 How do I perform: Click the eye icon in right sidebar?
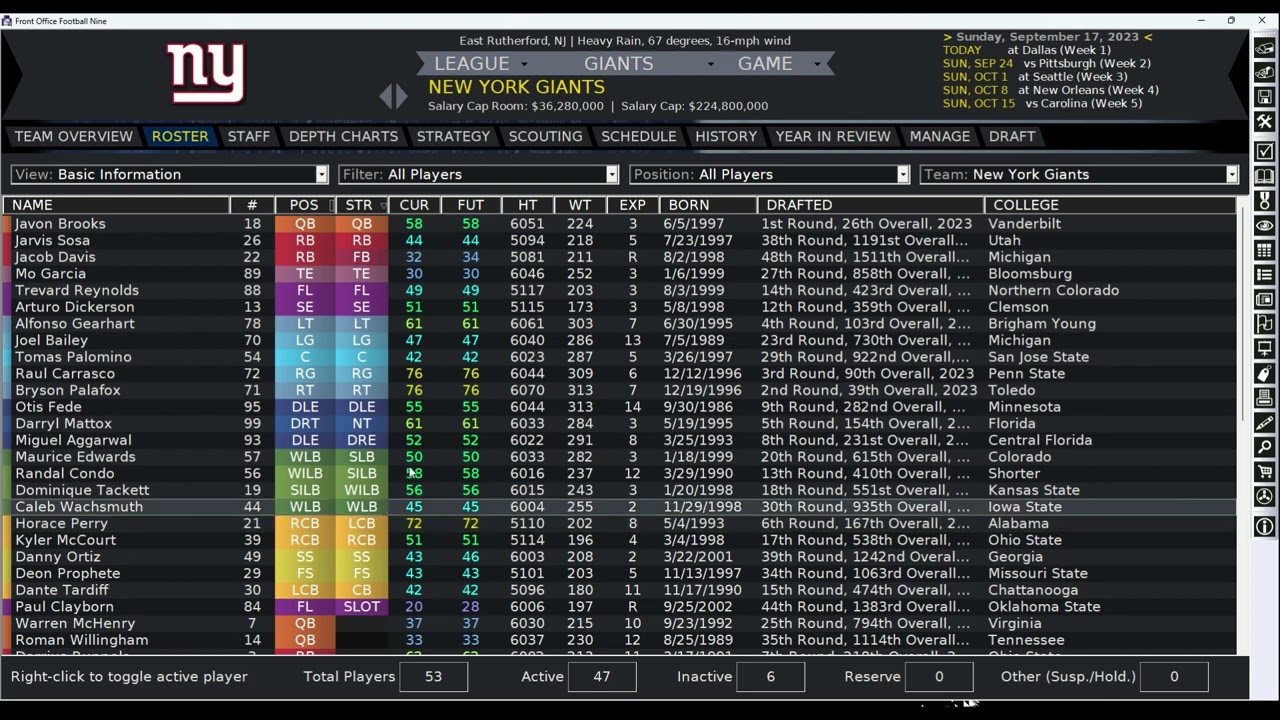click(1265, 226)
